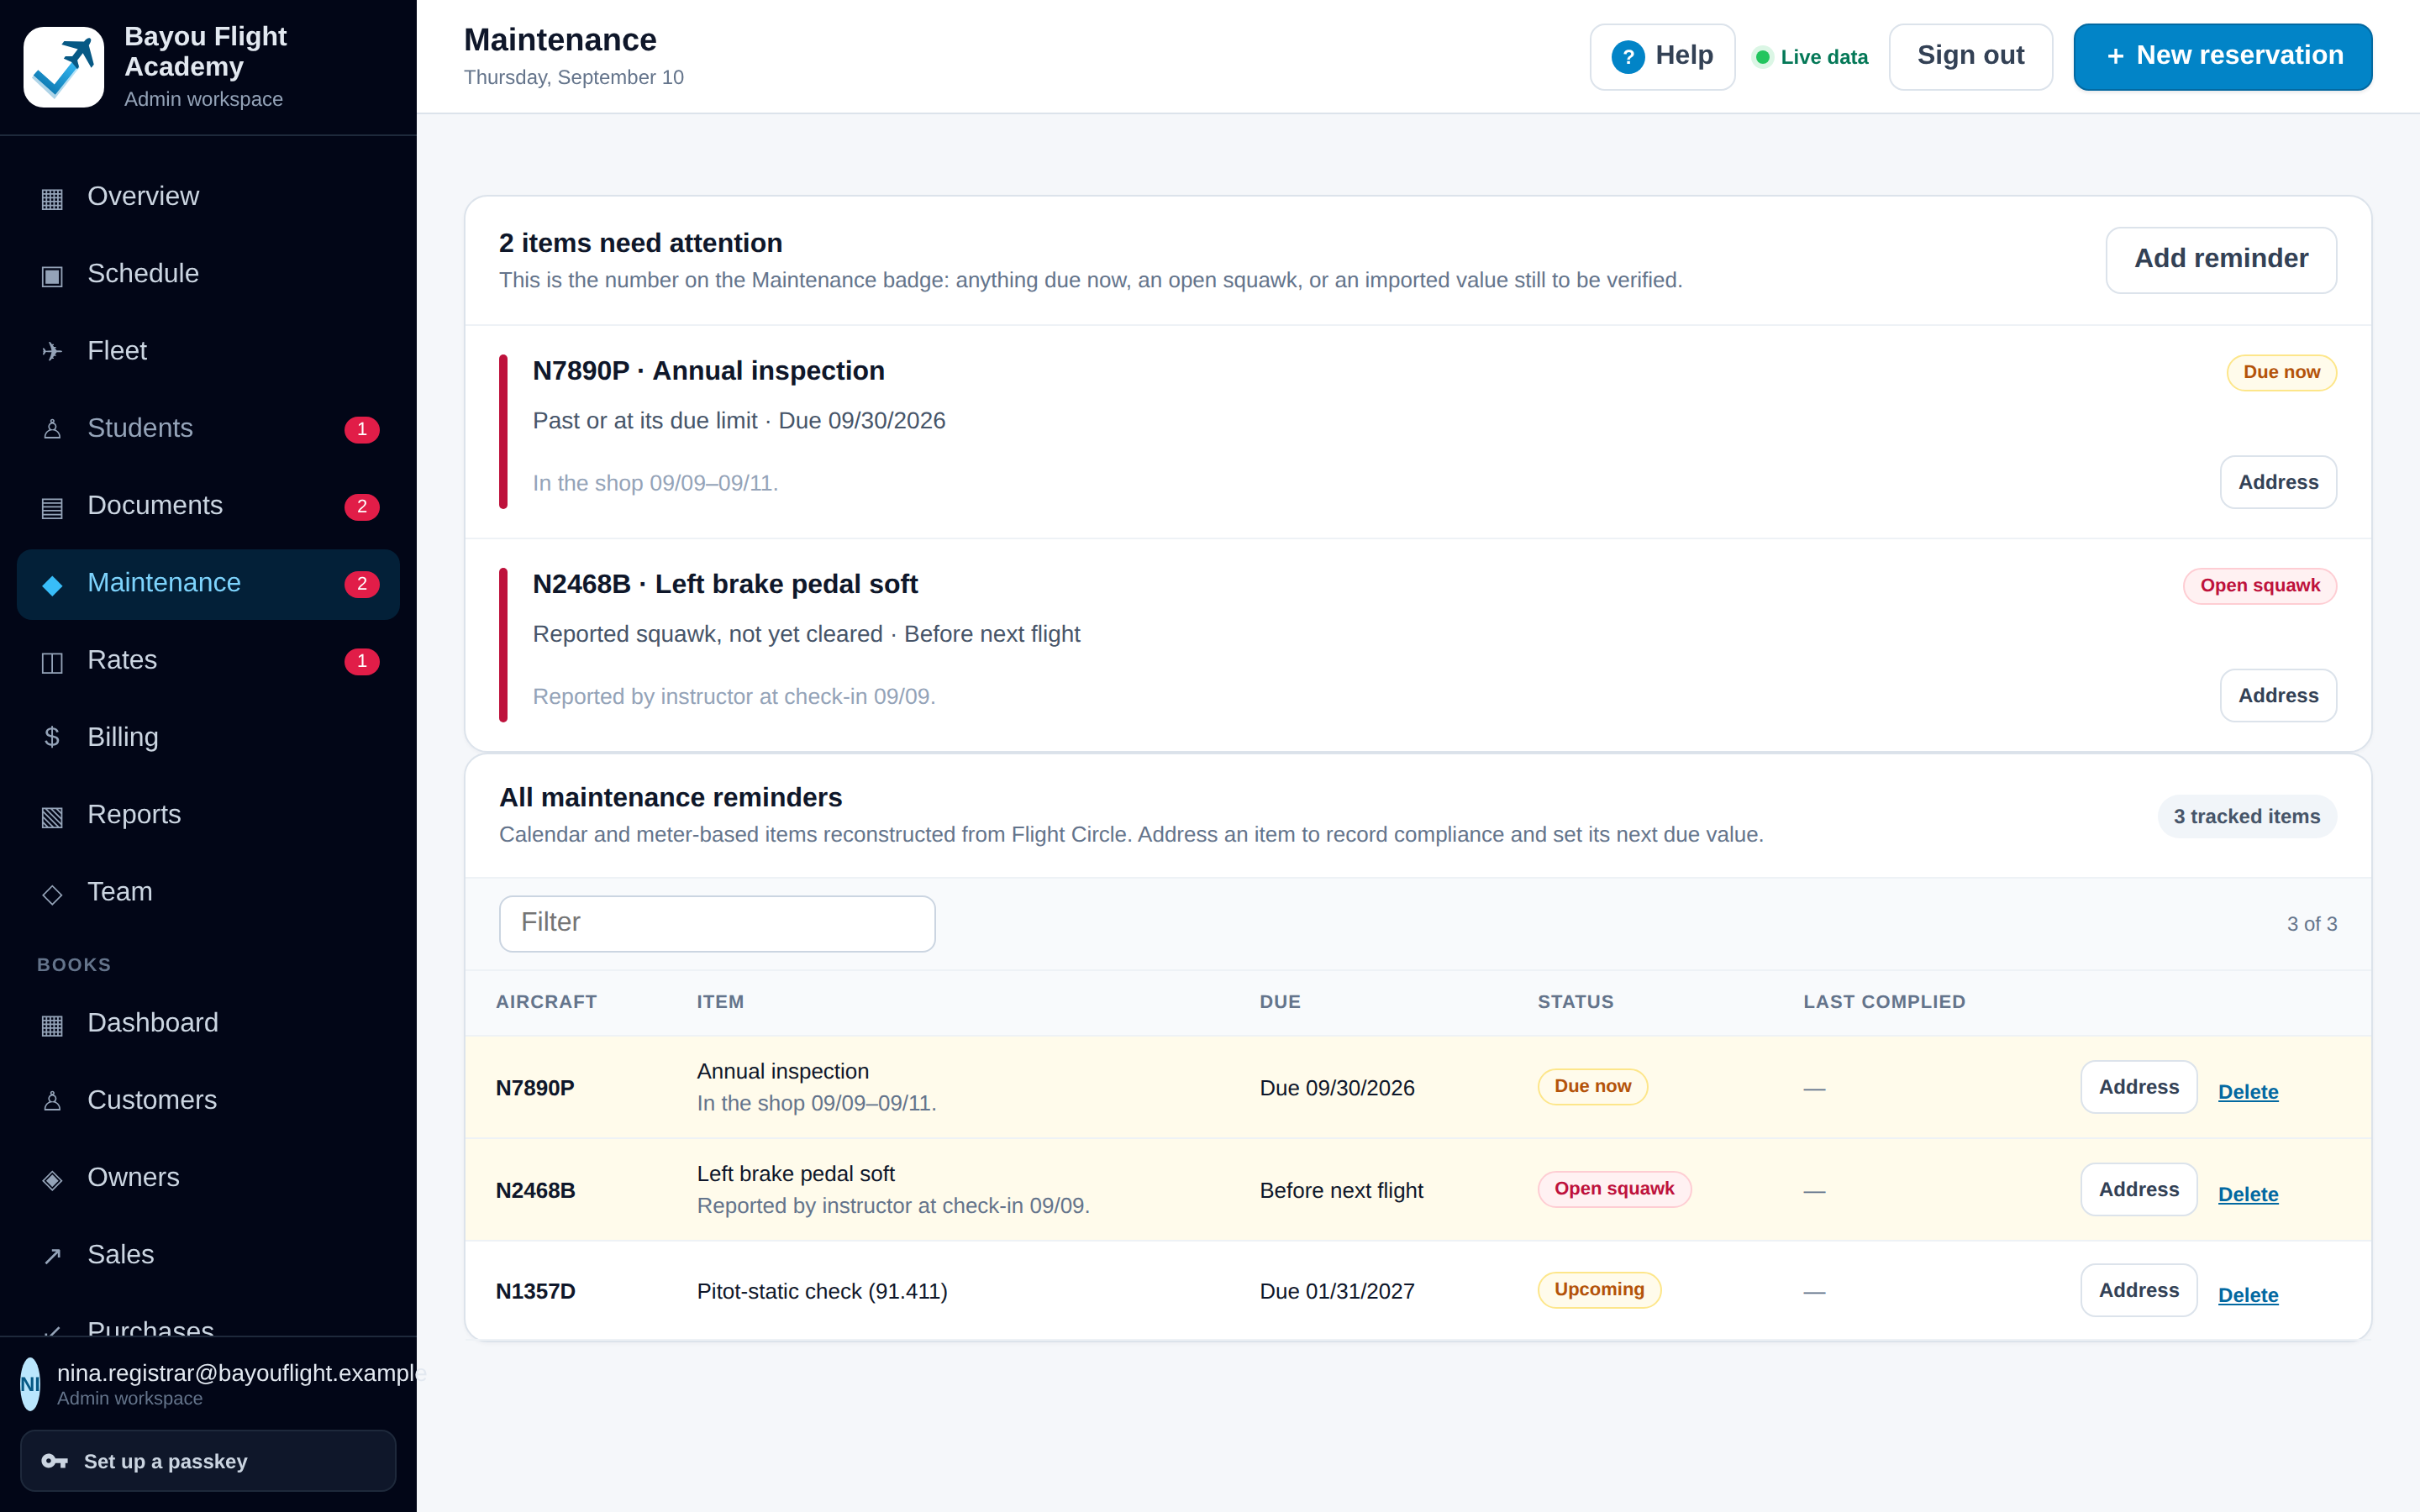2420x1512 pixels.
Task: Click Sign out
Action: (x=1970, y=57)
